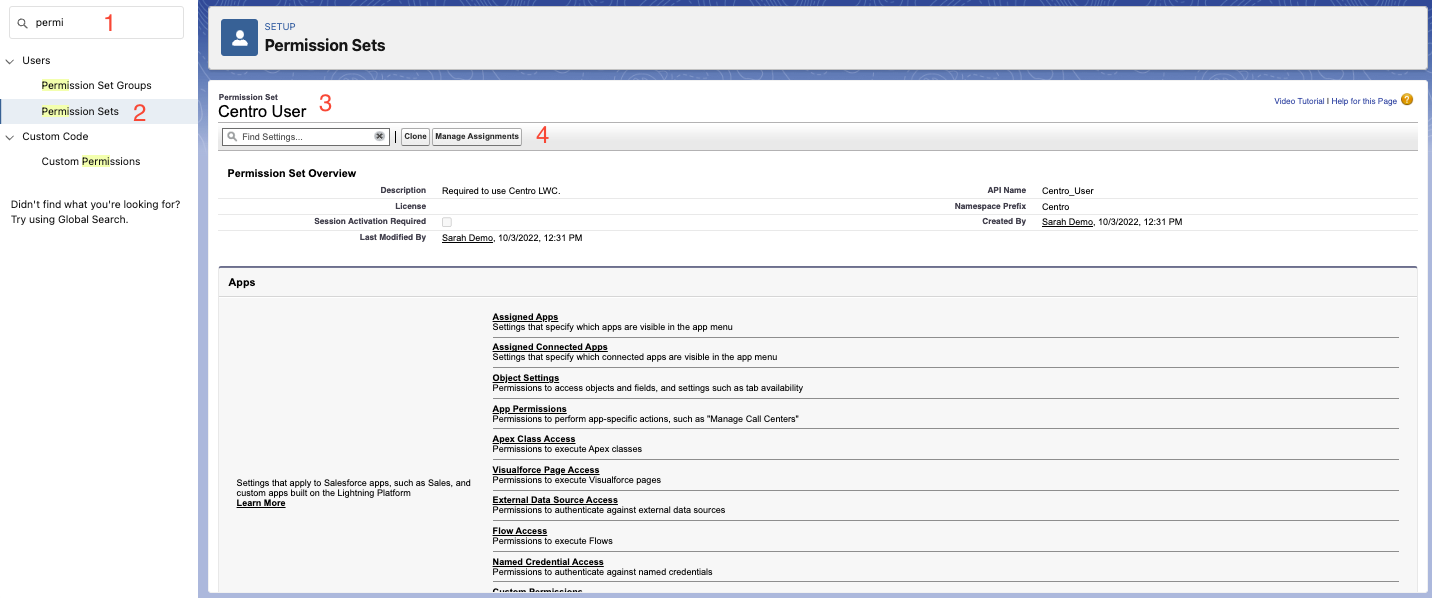Click the Learn More link
Viewport: 1432px width, 598px height.
point(261,503)
